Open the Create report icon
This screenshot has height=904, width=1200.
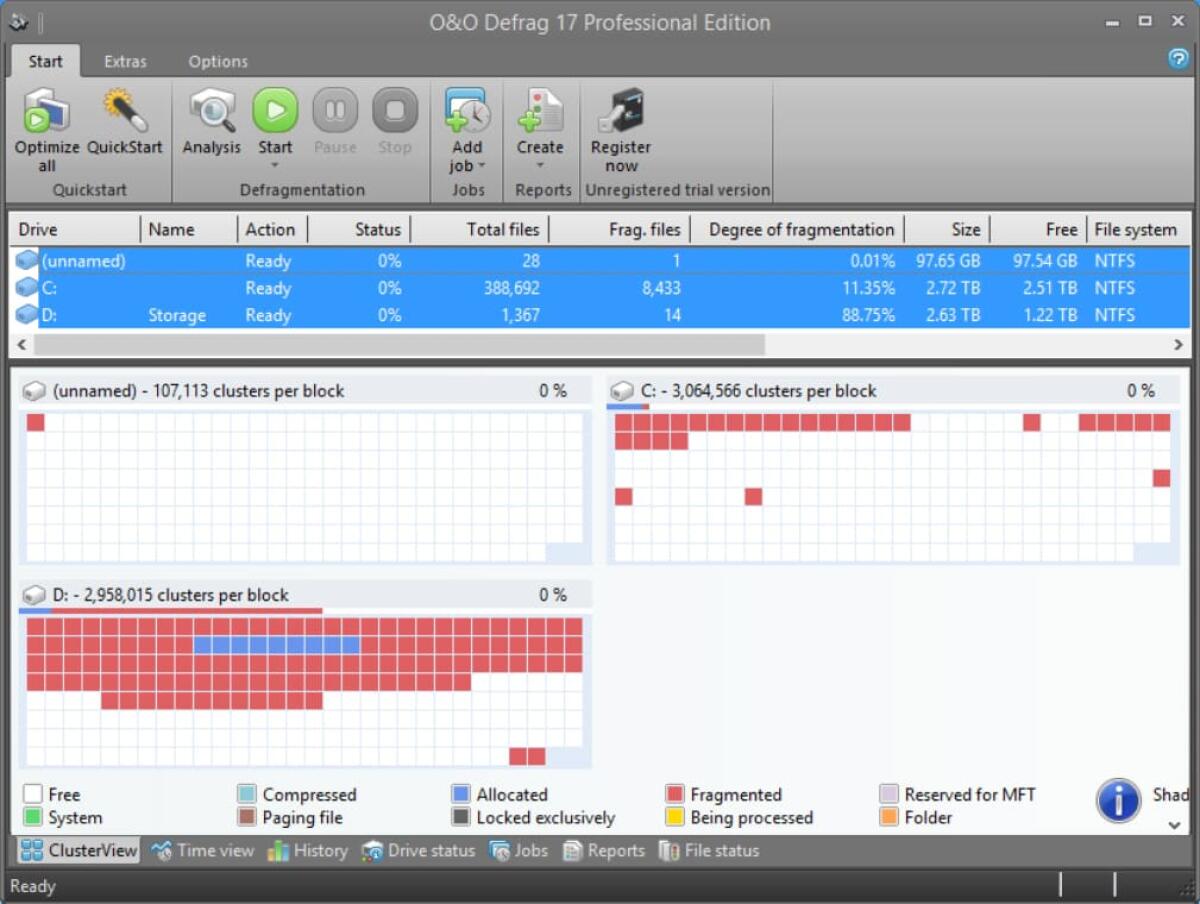tap(540, 110)
